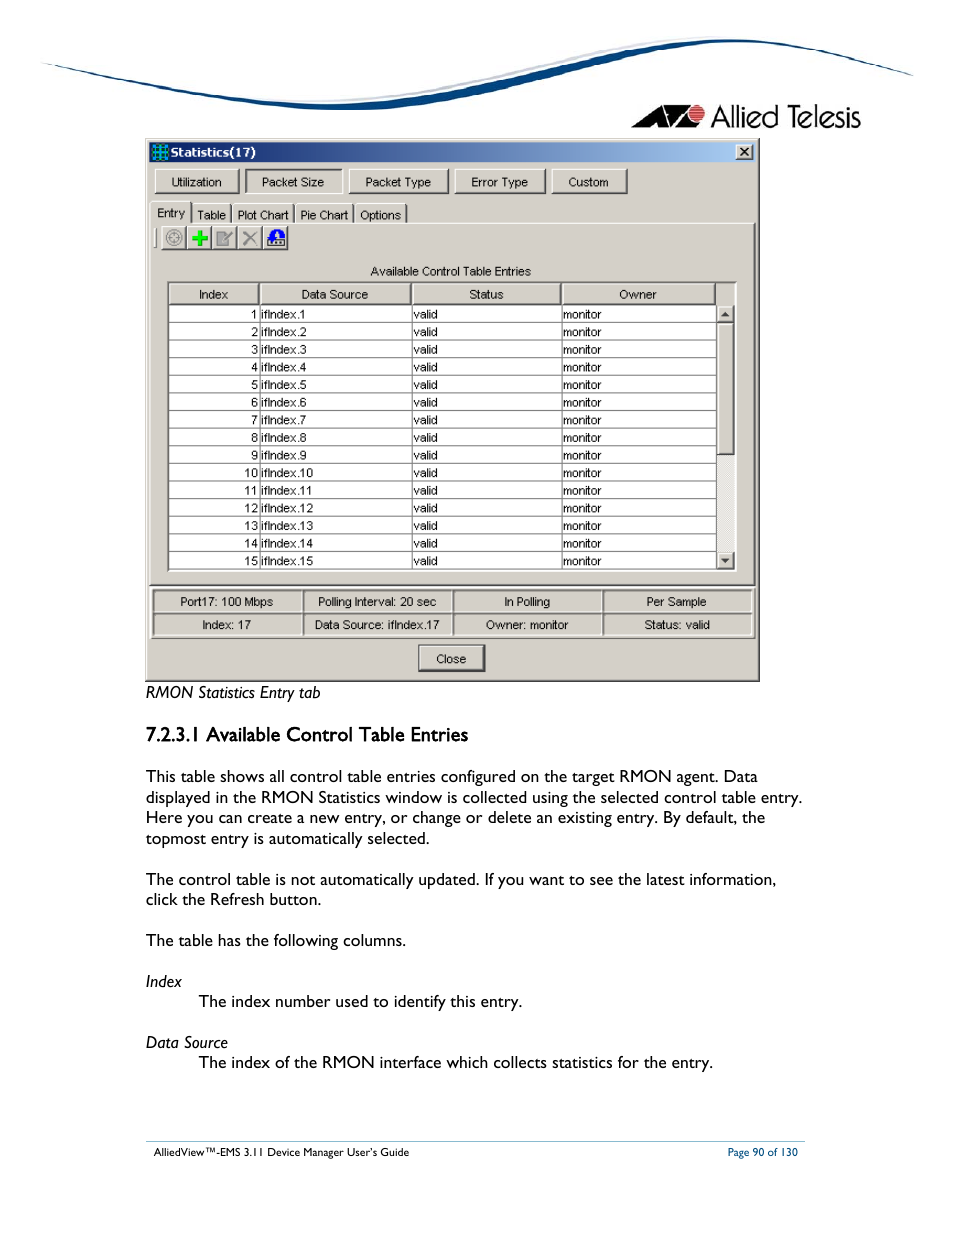Click the Status column header

tap(486, 294)
